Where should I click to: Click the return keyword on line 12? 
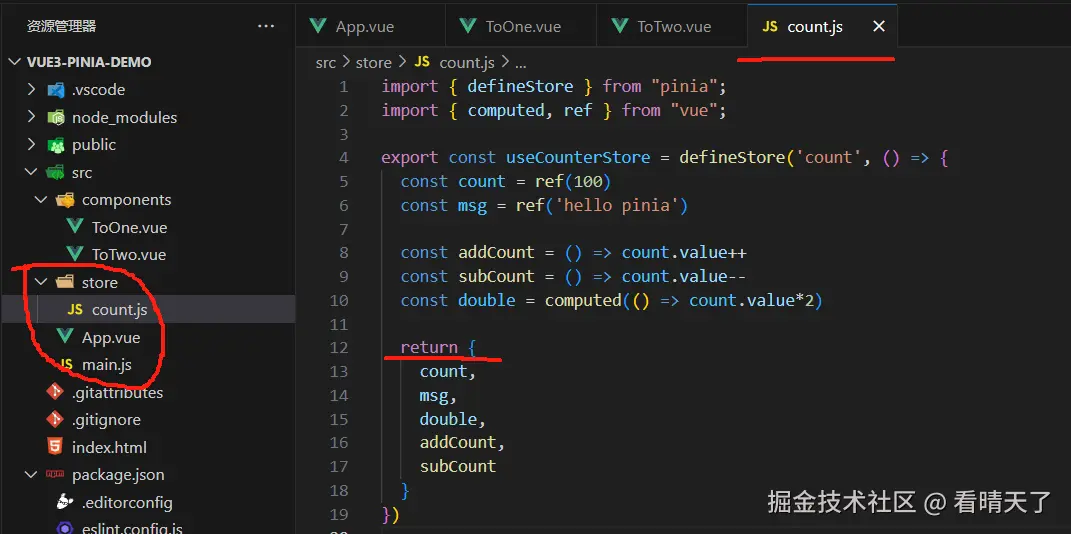tap(429, 348)
